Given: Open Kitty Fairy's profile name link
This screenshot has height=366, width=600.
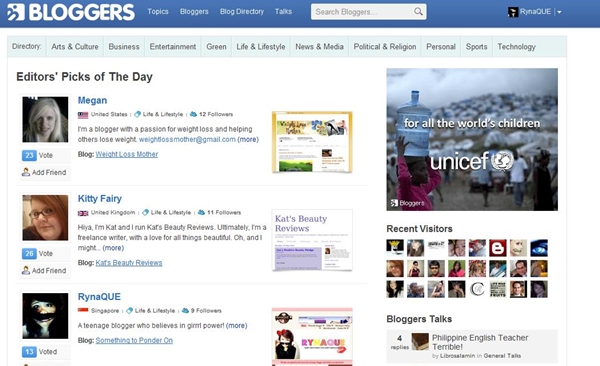Looking at the screenshot, I should click(x=99, y=199).
